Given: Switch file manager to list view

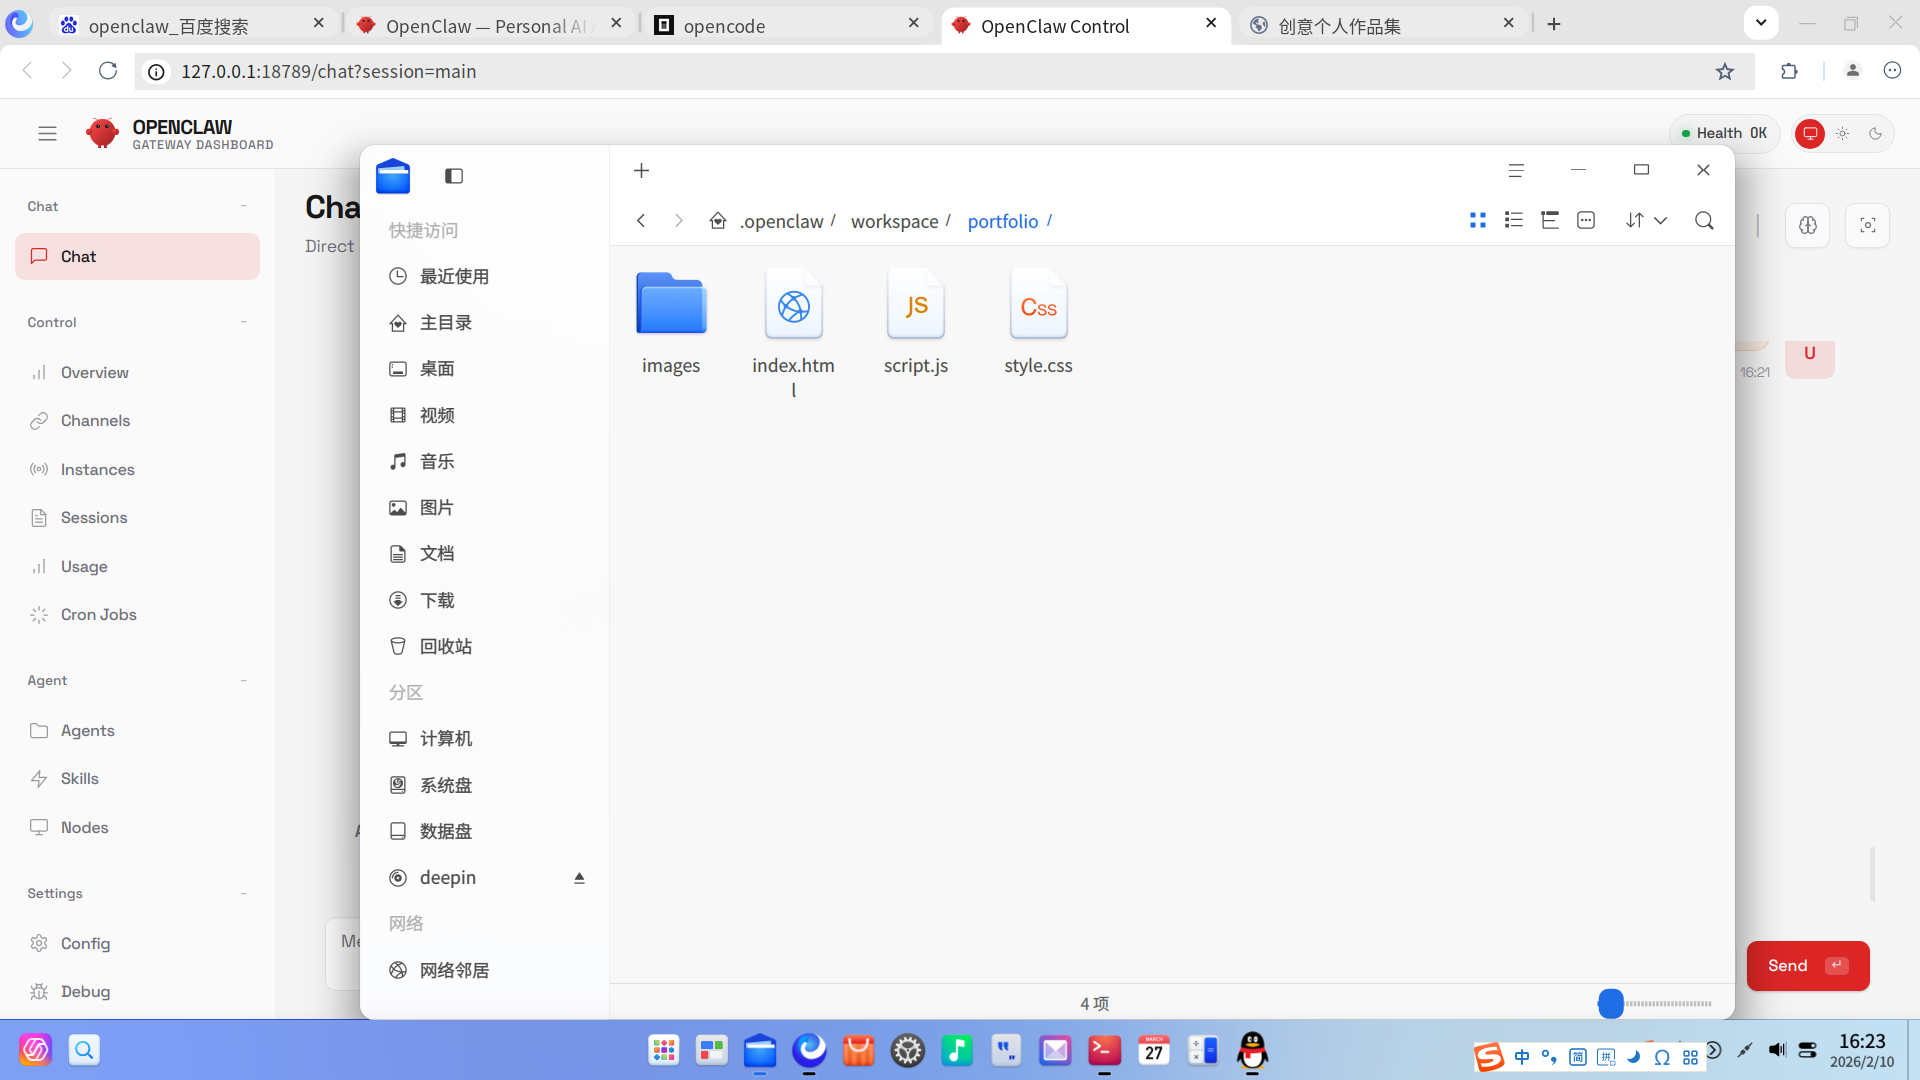Looking at the screenshot, I should (1514, 220).
